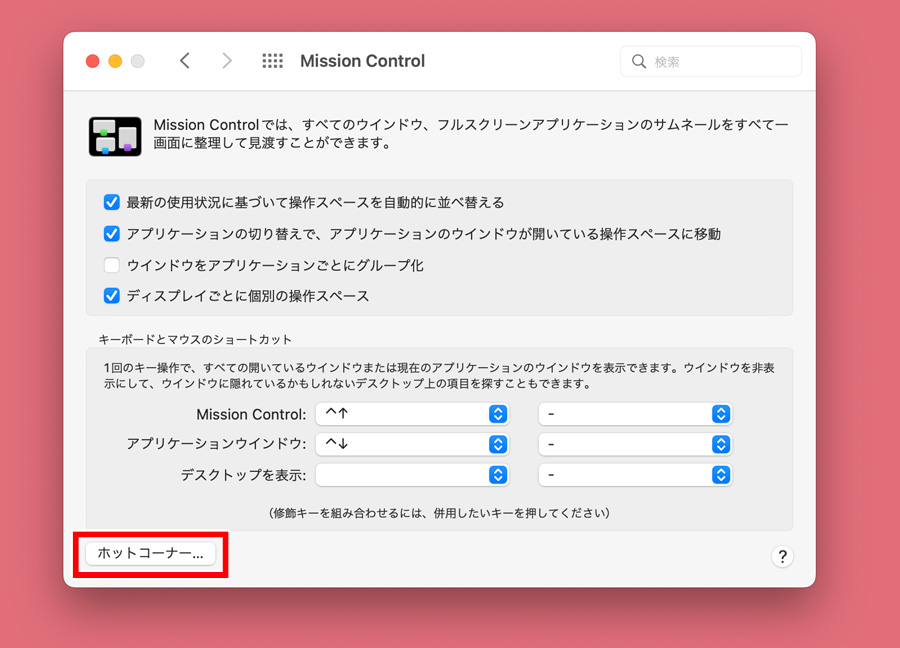This screenshot has height=648, width=900.
Task: Toggle アプリケーションの切り替えで checkbox
Action: coord(111,234)
